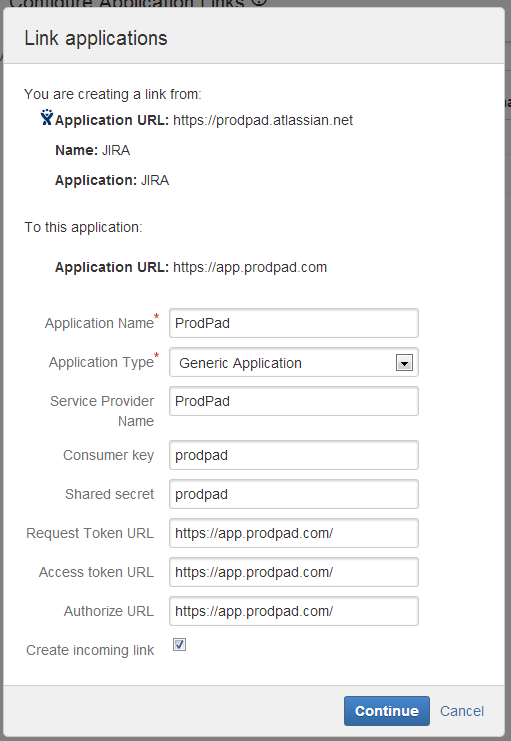This screenshot has height=741, width=511.
Task: Open the Application Type dropdown arrow
Action: click(x=404, y=363)
